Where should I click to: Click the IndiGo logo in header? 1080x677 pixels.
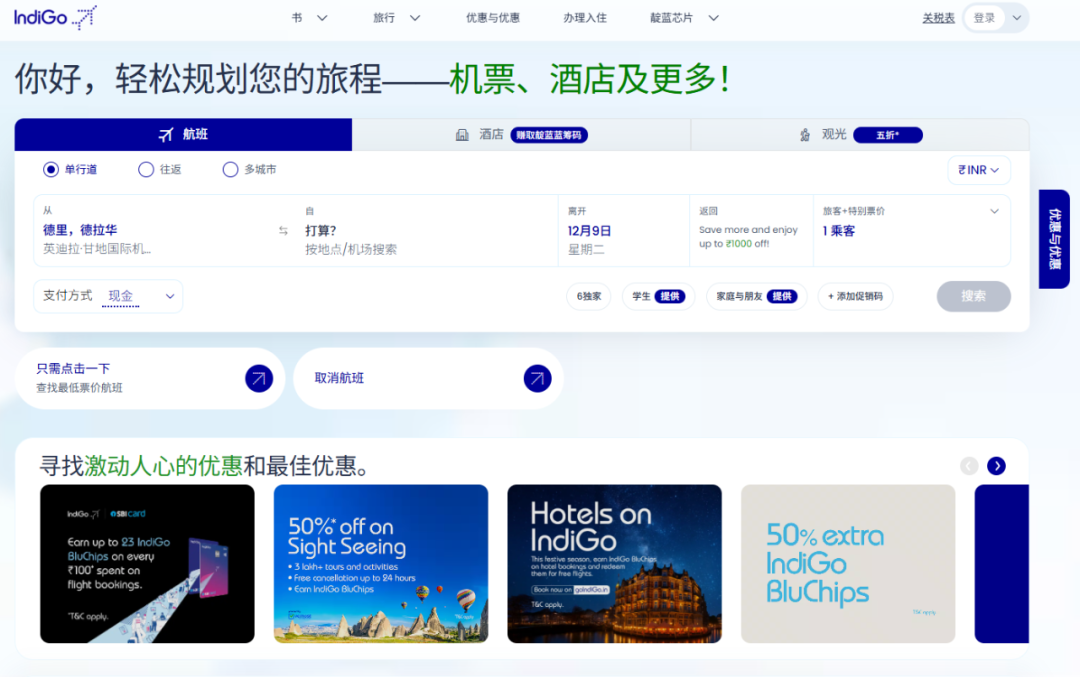(x=55, y=17)
